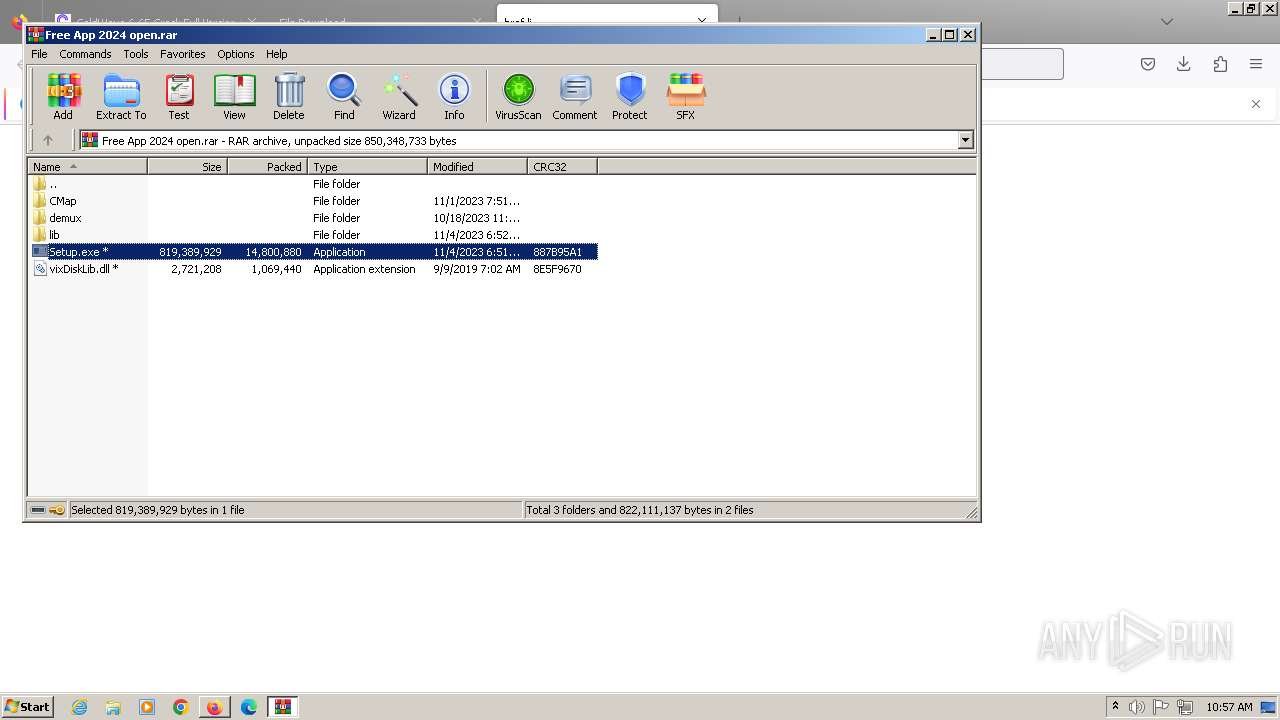
Task: Open the Favorites menu
Action: [183, 54]
